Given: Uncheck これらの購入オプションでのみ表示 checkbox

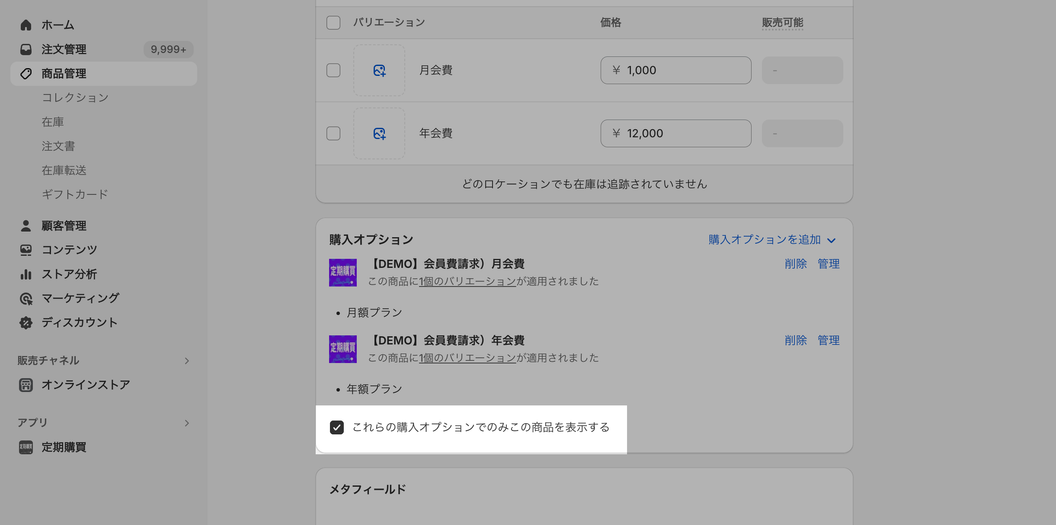Looking at the screenshot, I should (337, 427).
